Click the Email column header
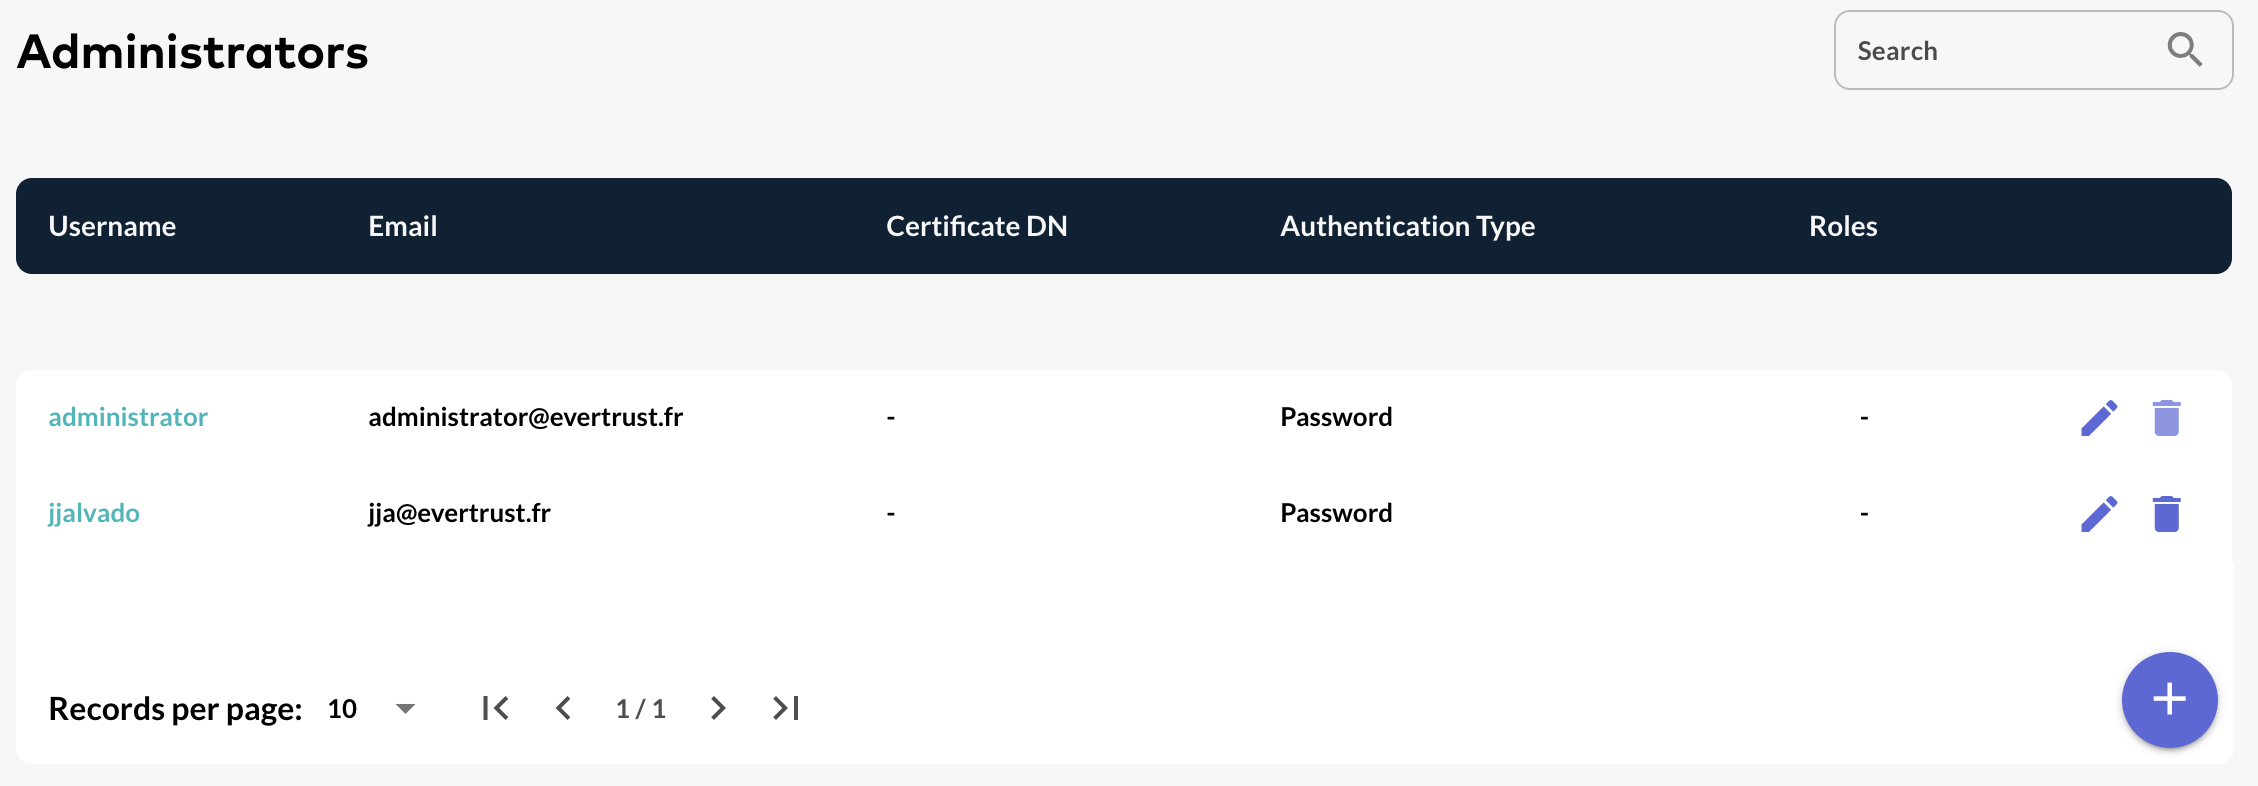This screenshot has width=2258, height=786. coord(402,226)
